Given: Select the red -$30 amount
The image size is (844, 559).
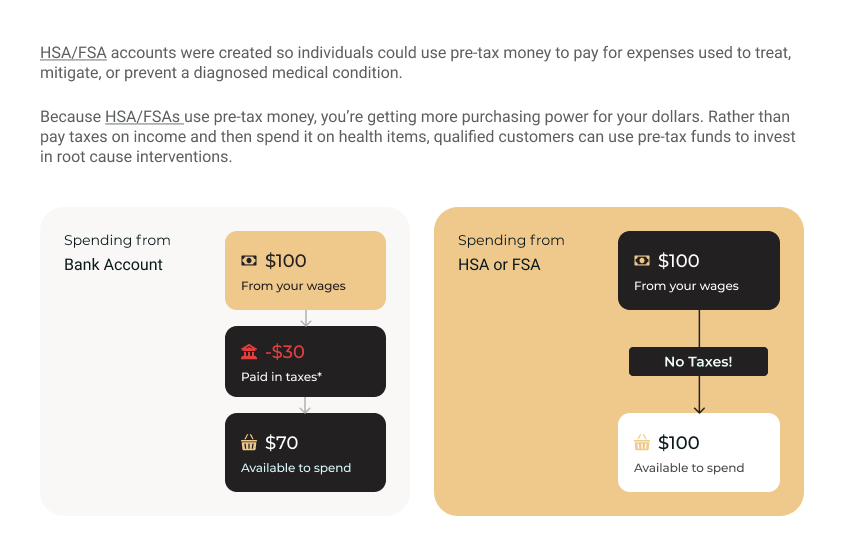Looking at the screenshot, I should pyautogui.click(x=285, y=352).
